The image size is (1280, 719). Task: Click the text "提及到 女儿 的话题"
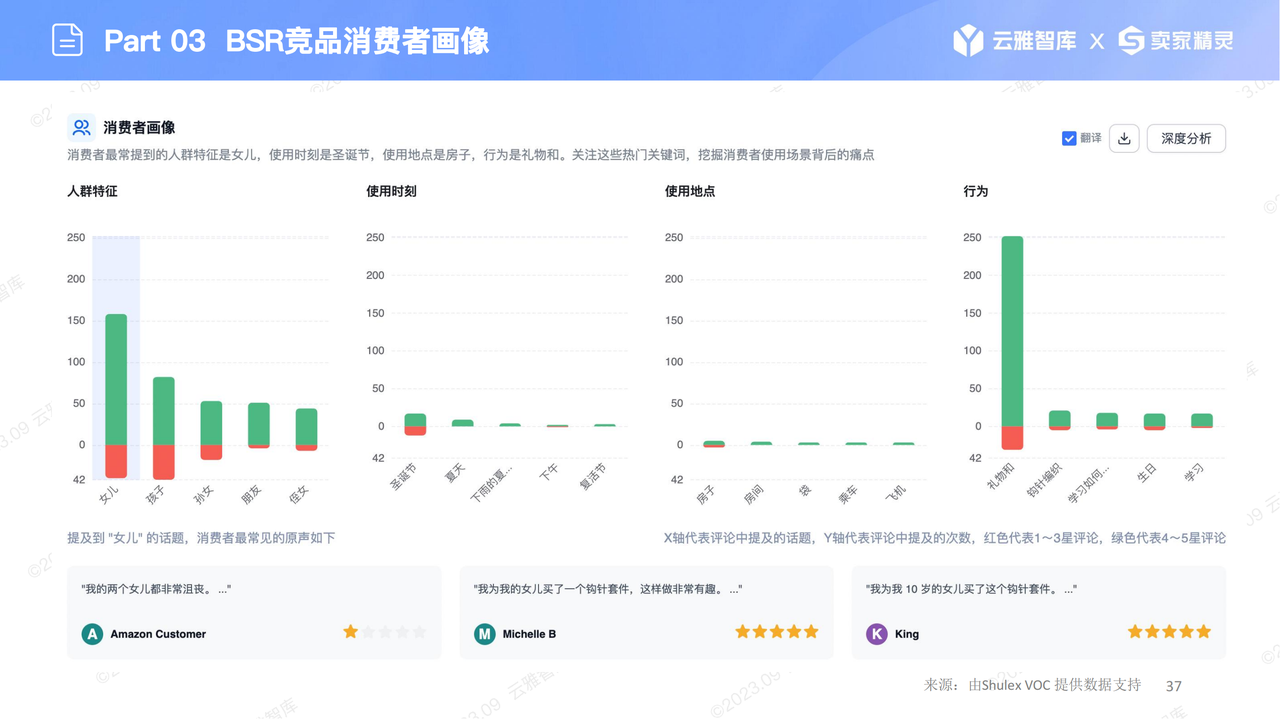click(201, 538)
